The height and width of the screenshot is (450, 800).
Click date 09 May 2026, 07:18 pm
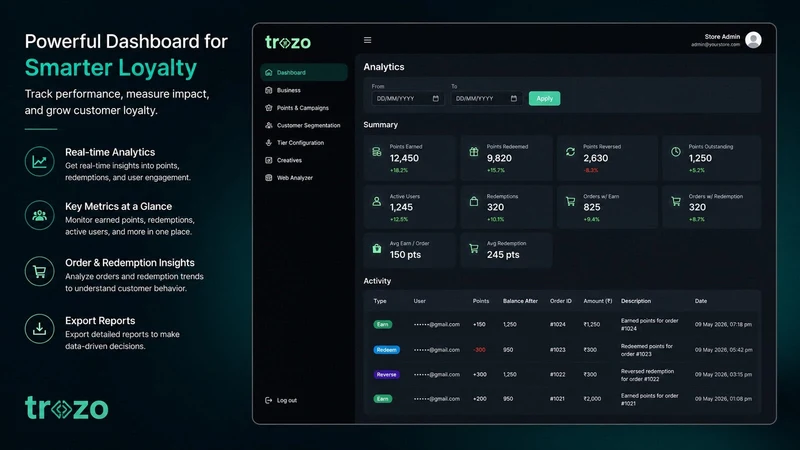point(723,324)
